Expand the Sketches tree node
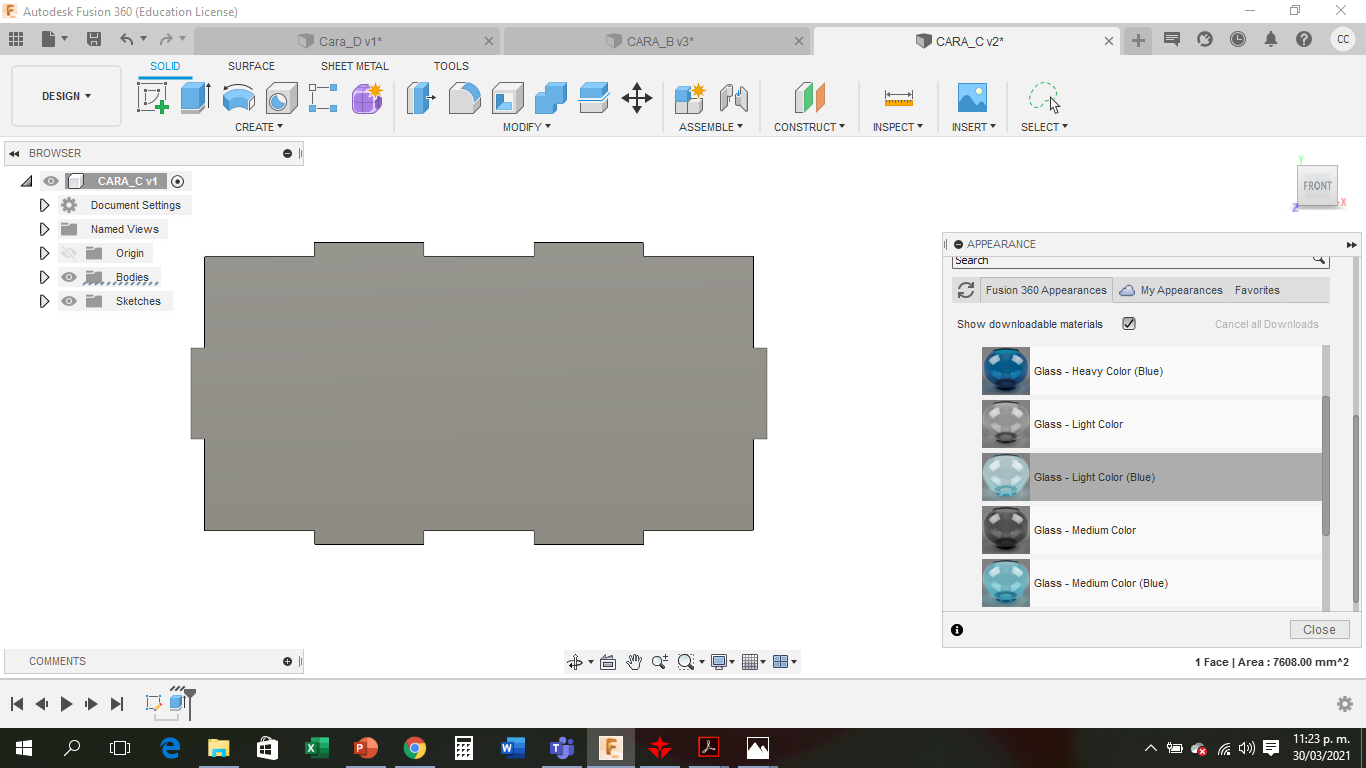This screenshot has height=768, width=1366. point(44,301)
